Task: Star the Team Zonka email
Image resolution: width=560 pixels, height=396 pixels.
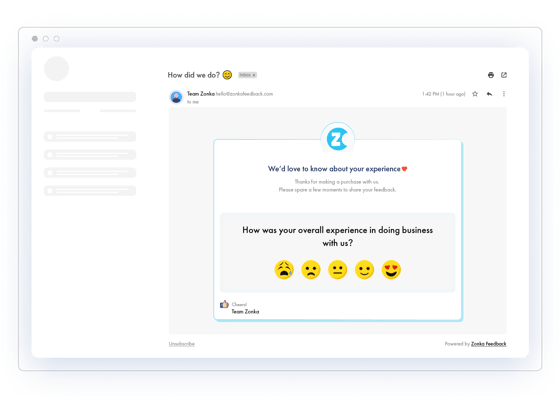Action: tap(475, 94)
